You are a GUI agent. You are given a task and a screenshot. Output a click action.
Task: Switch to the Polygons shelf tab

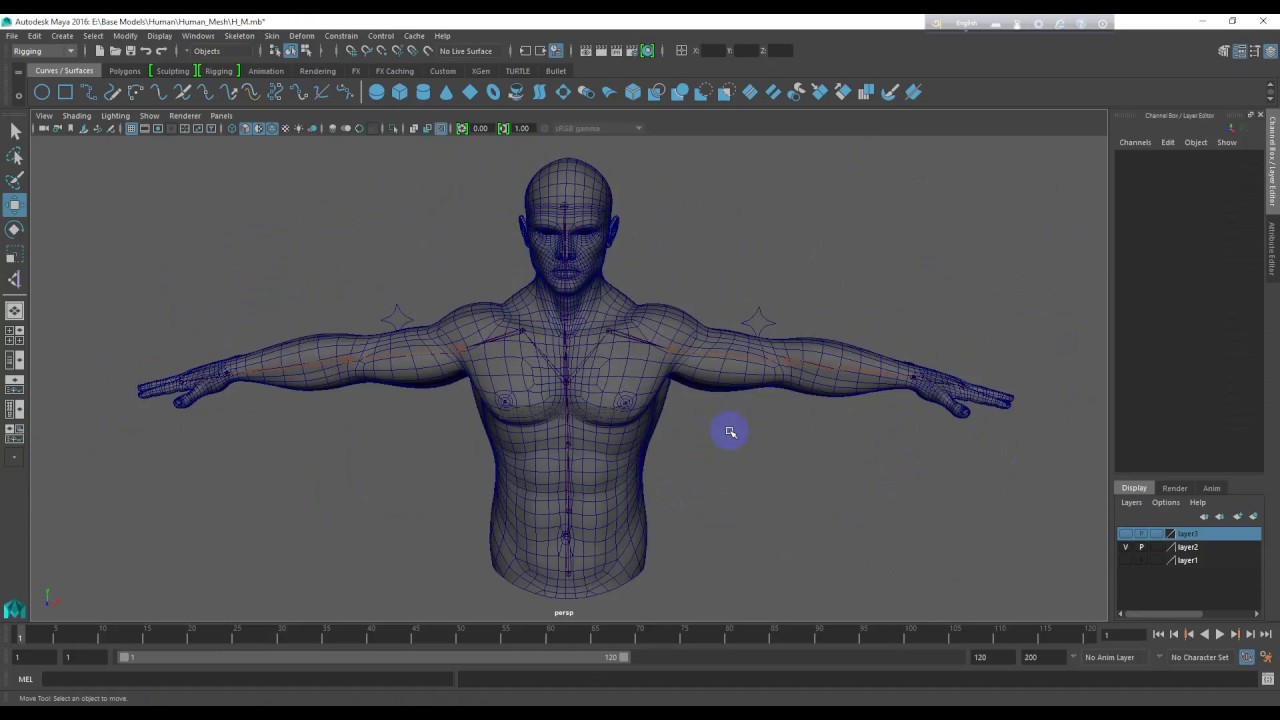[x=125, y=71]
